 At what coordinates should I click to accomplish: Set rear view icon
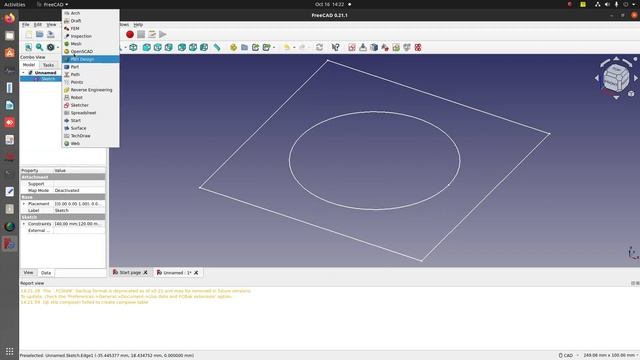click(x=182, y=47)
